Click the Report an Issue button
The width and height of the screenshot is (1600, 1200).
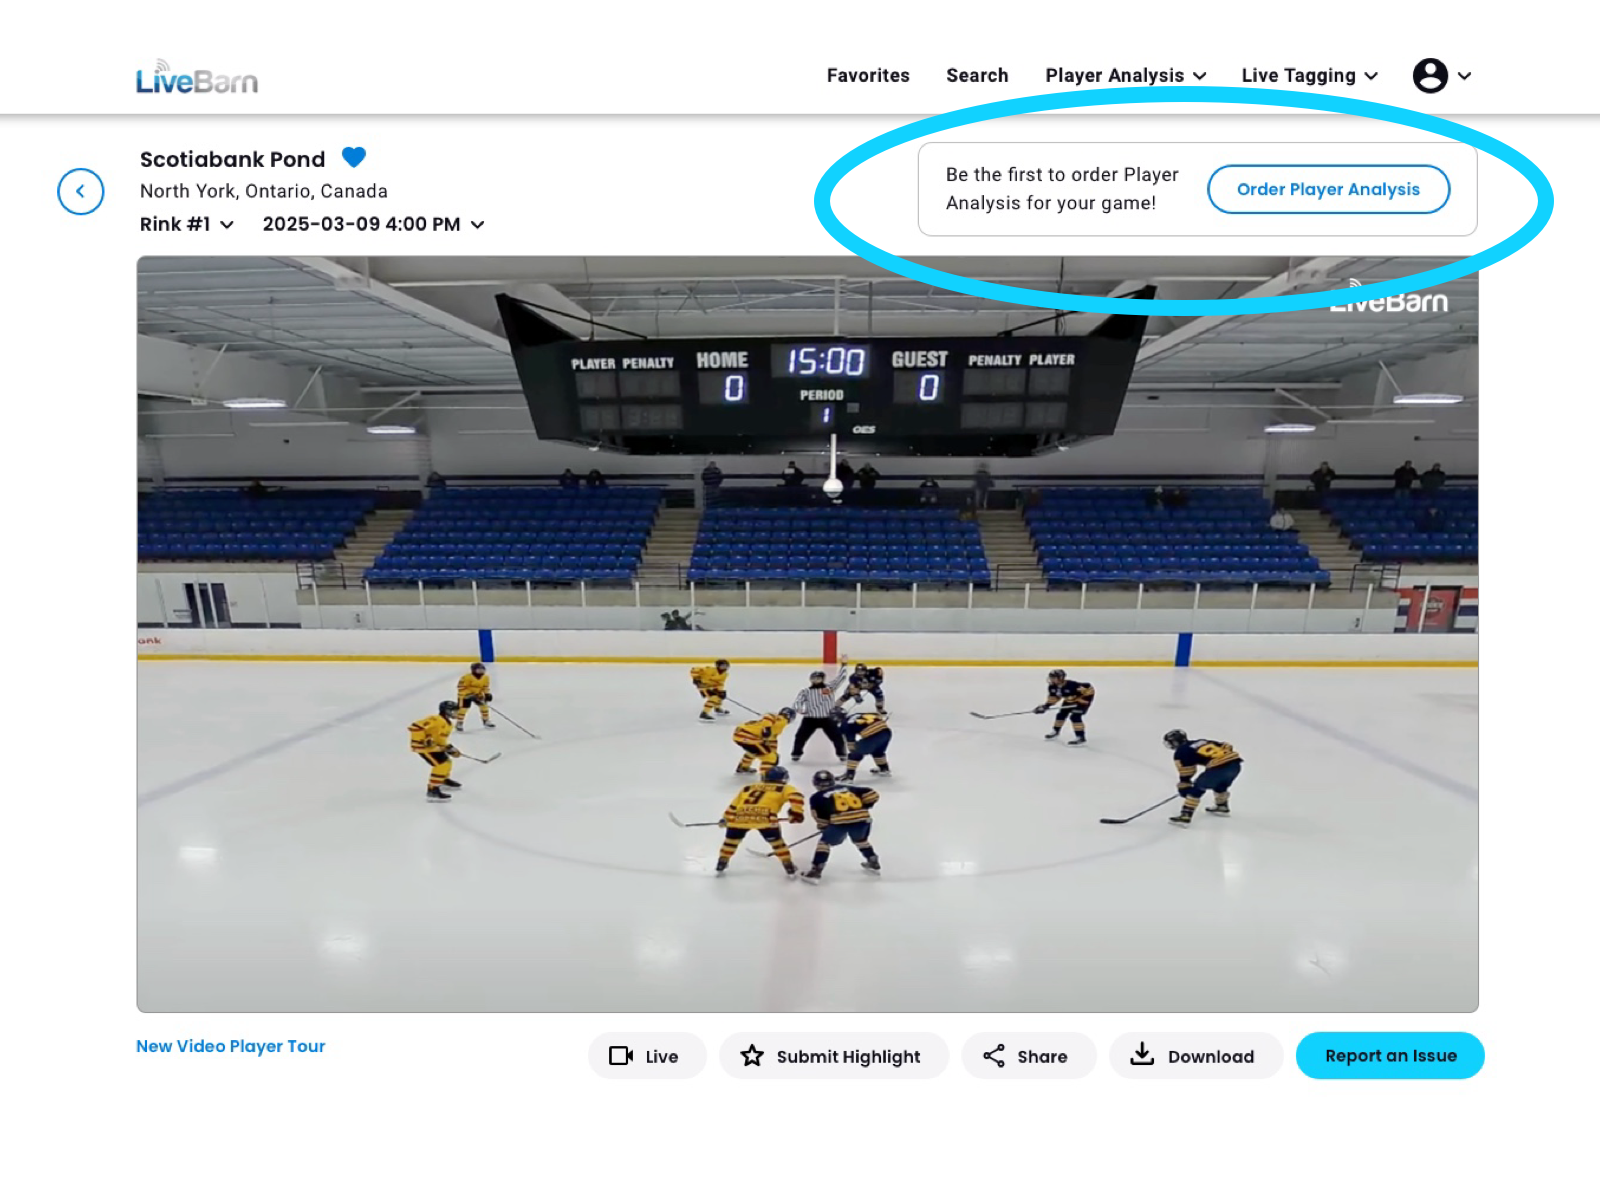(x=1390, y=1055)
